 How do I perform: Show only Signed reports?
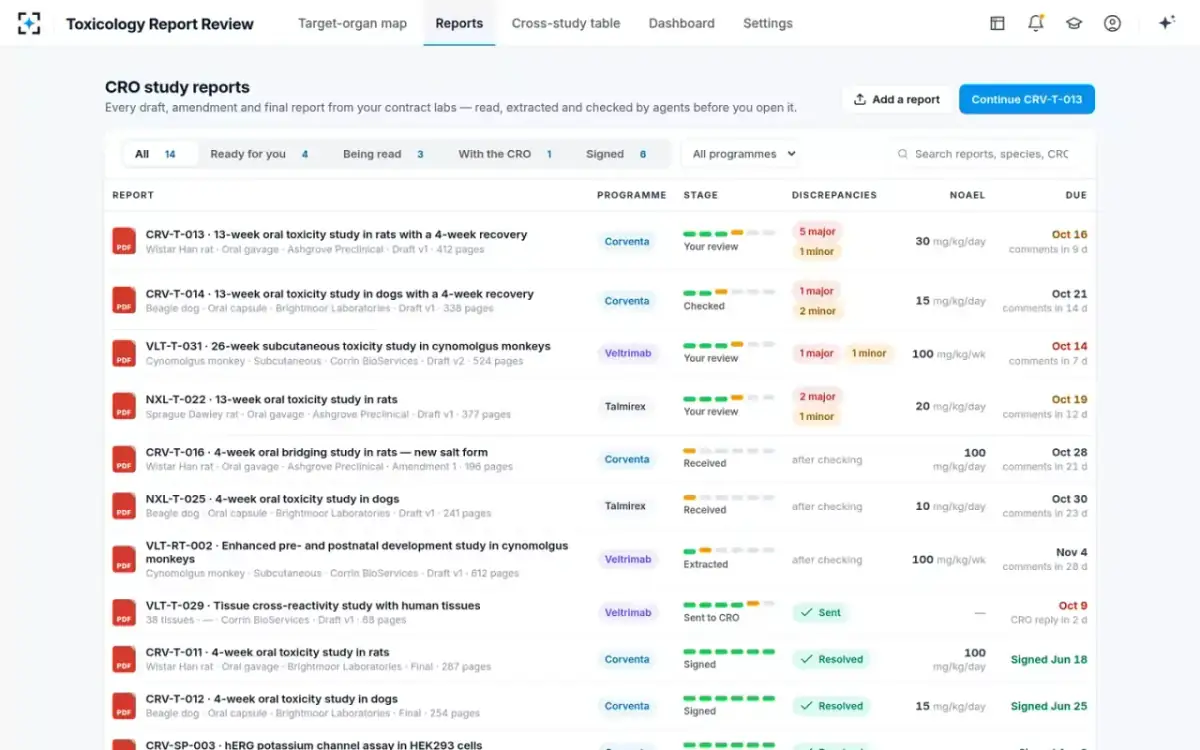click(x=616, y=154)
